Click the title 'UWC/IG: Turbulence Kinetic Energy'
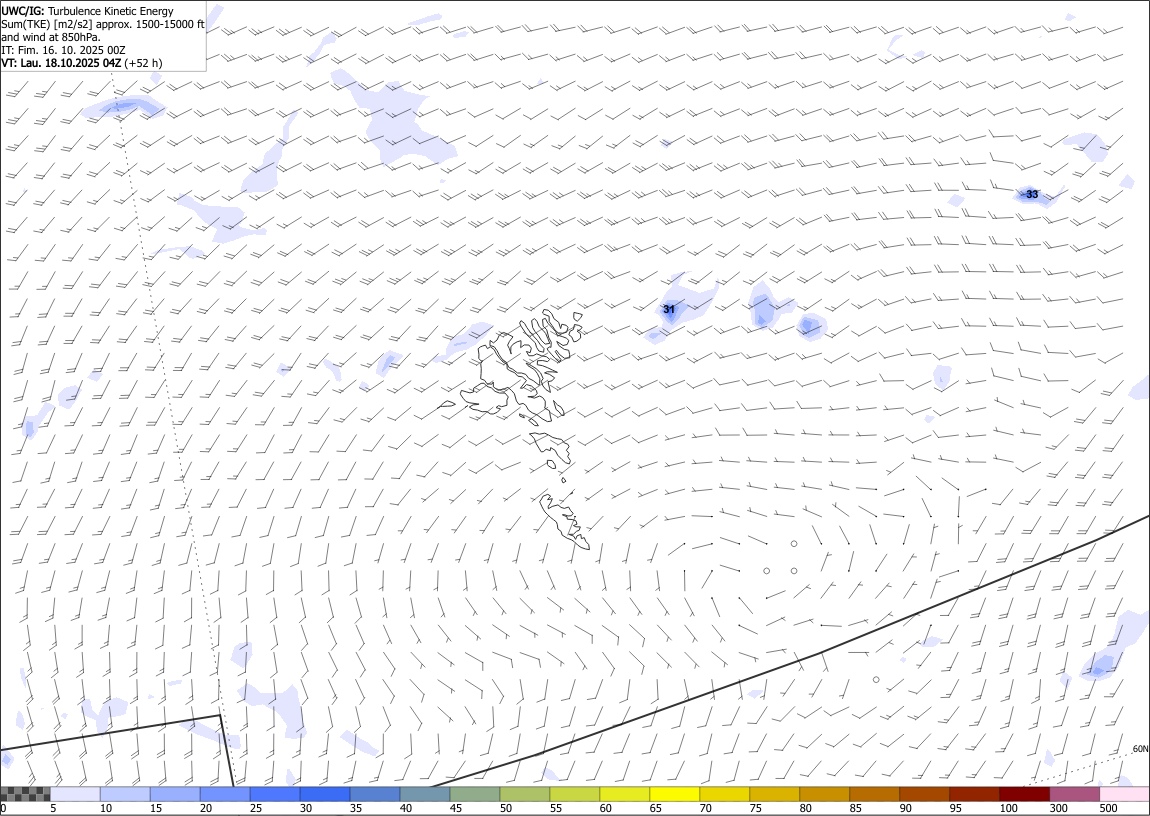 (87, 11)
